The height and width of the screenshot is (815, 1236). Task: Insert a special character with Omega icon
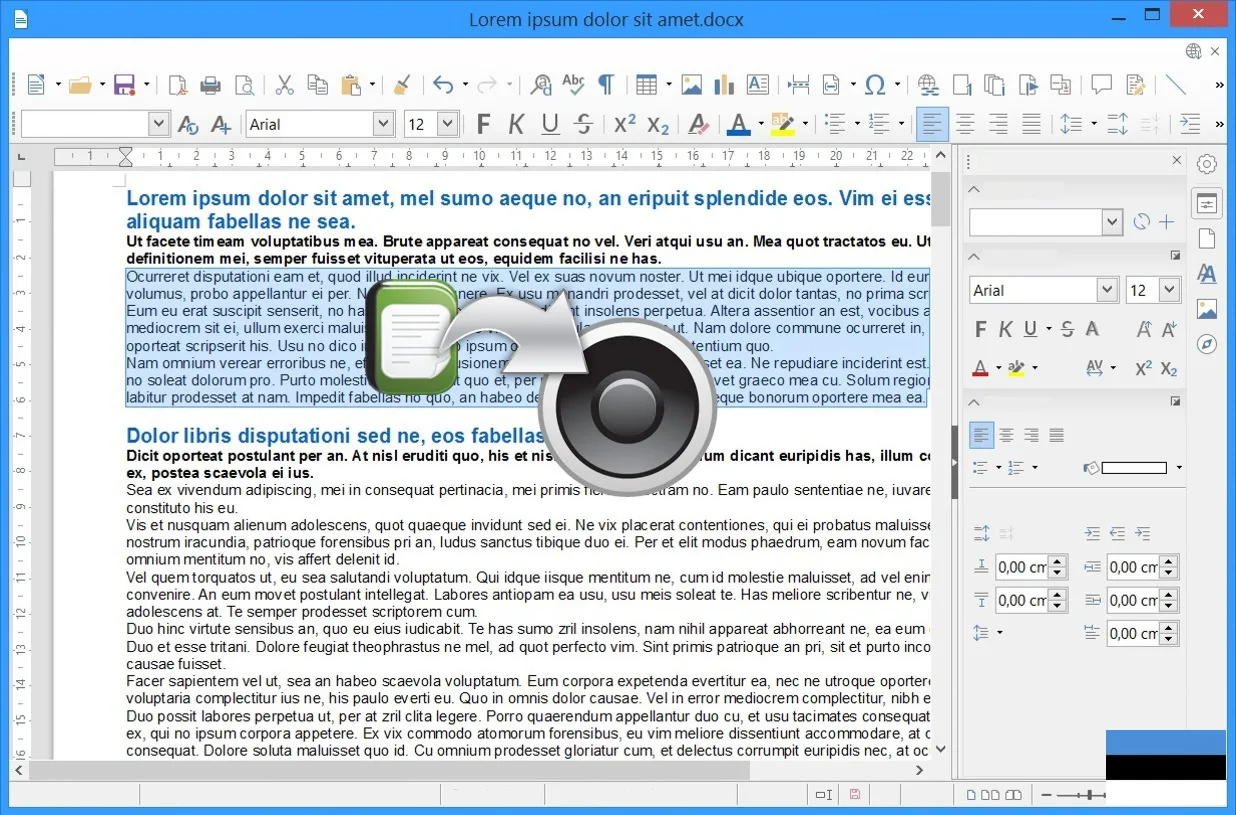coord(875,85)
